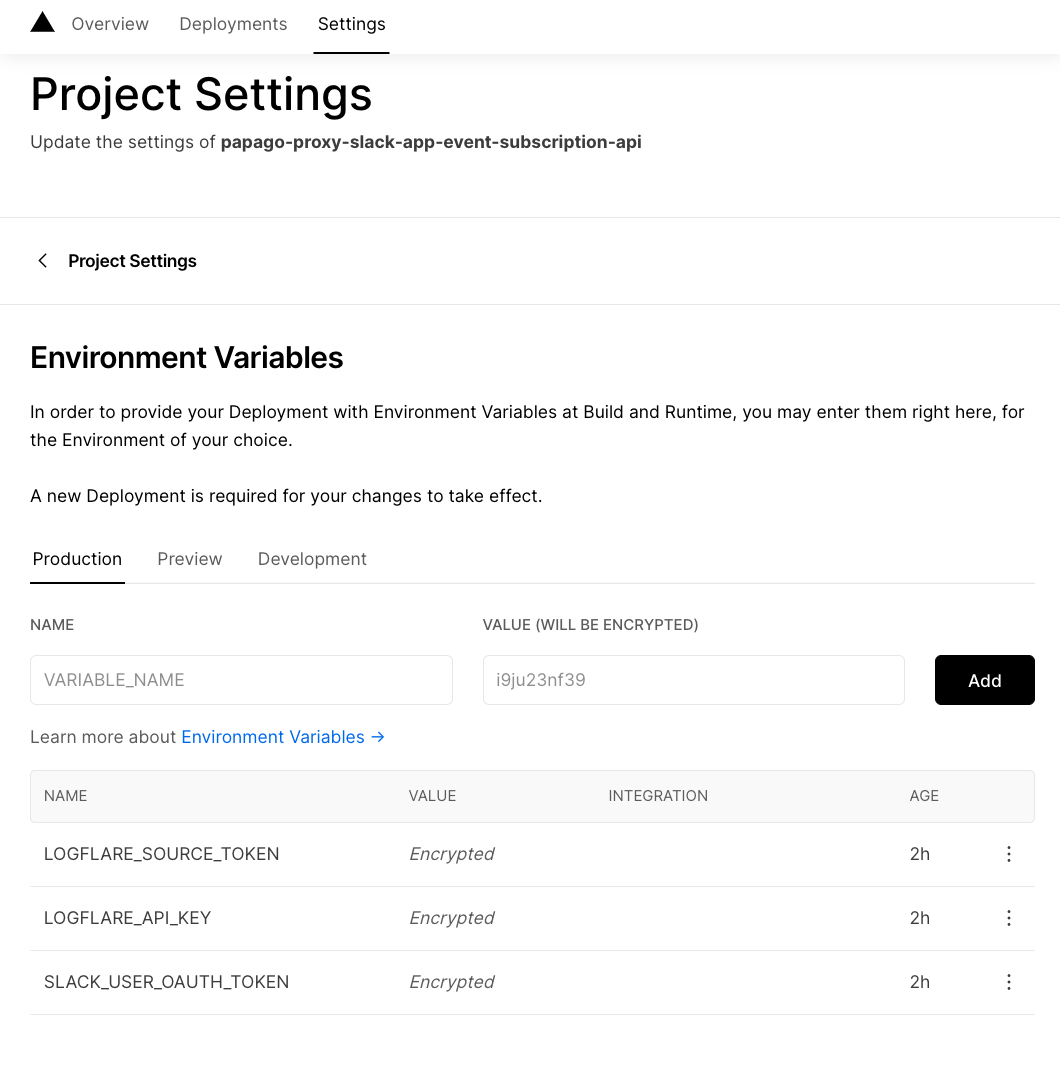Click the SLACK_USER_OAUTH_TOKEN variable name

coord(166,982)
